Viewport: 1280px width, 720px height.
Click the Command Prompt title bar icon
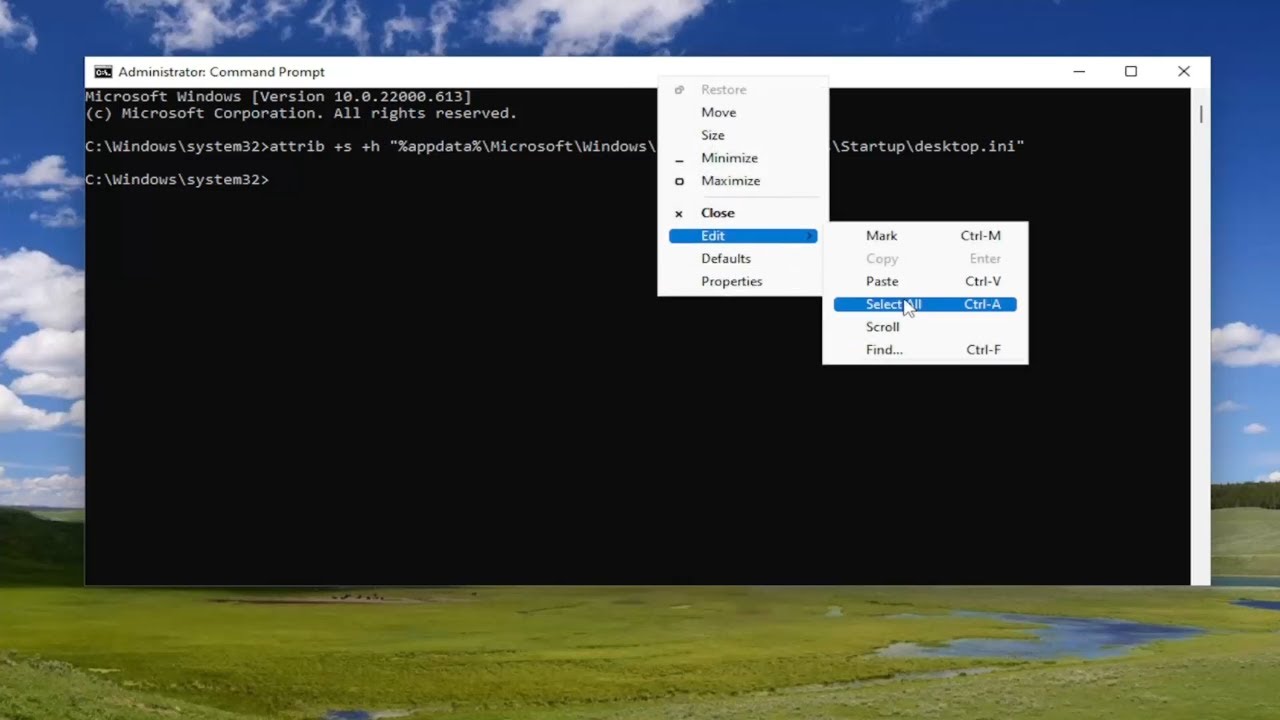(103, 72)
